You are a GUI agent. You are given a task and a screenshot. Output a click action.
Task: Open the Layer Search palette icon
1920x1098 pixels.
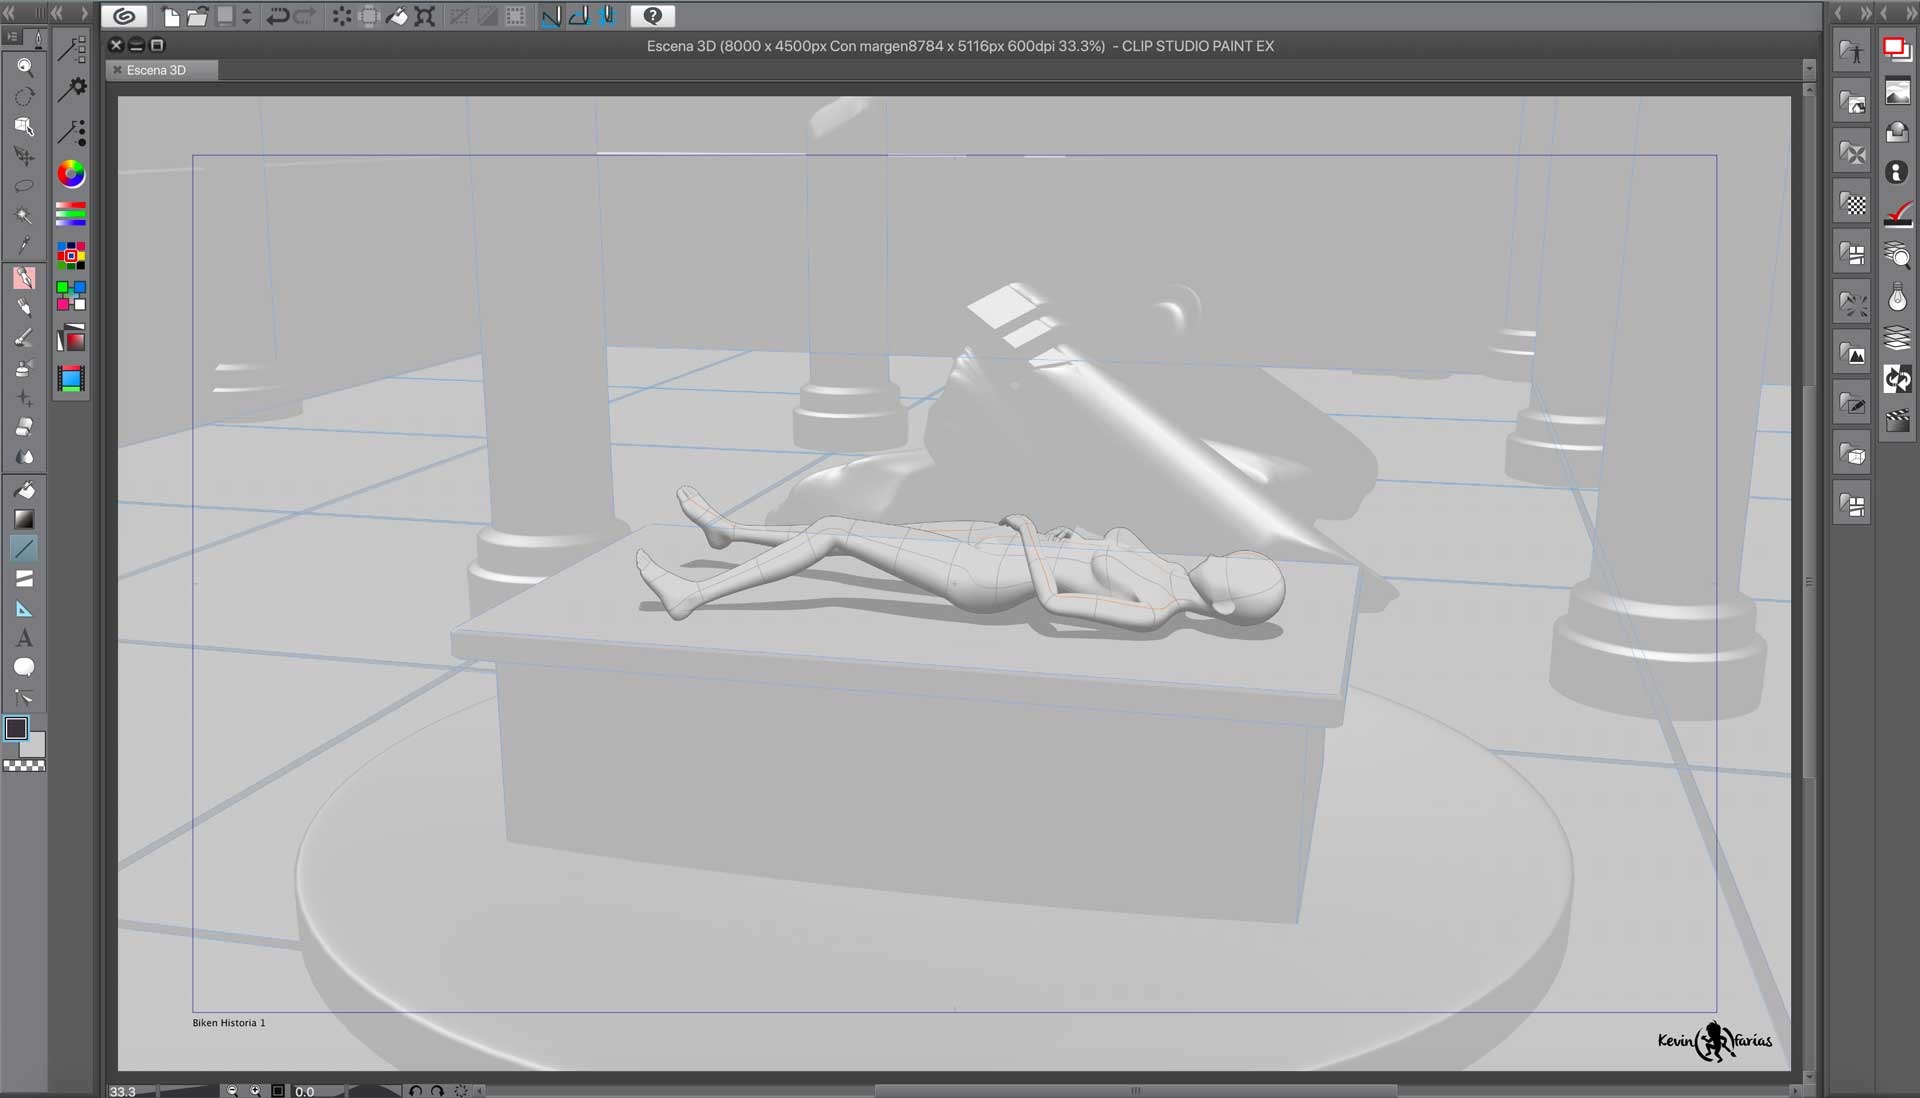[x=1897, y=255]
